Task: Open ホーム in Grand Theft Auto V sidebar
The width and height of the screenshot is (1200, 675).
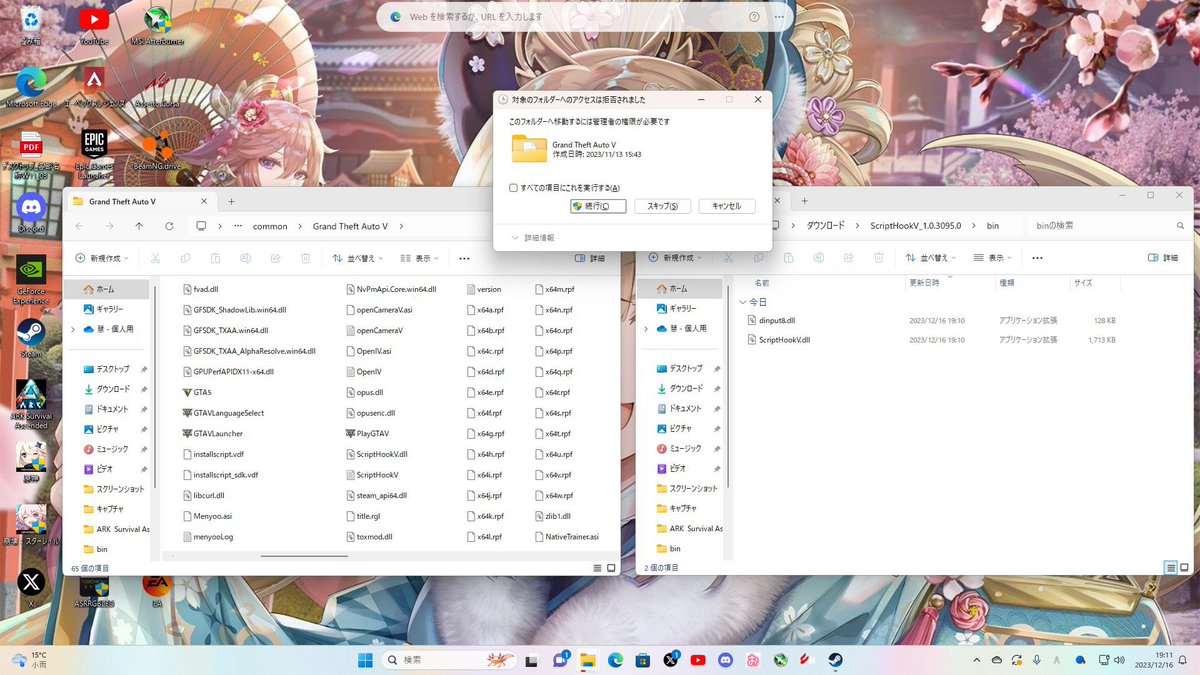Action: point(106,289)
